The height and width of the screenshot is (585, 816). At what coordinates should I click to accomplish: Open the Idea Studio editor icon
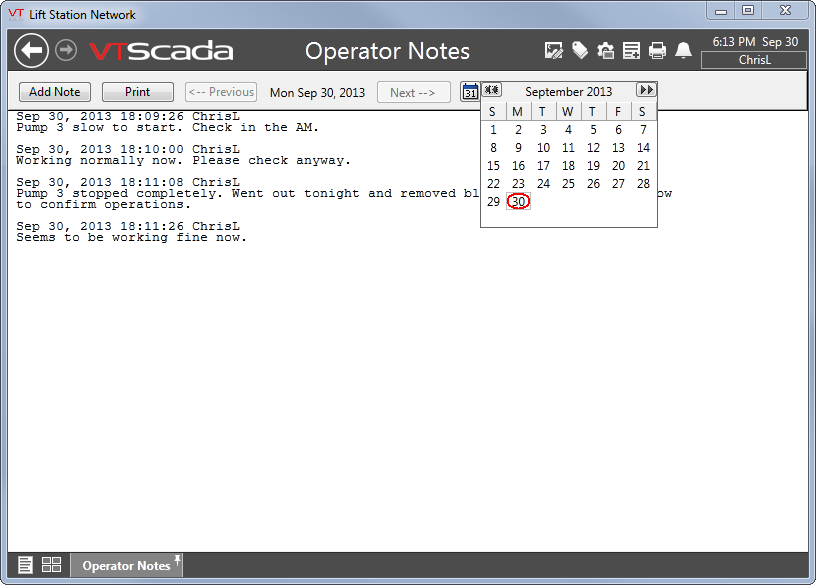click(x=554, y=48)
